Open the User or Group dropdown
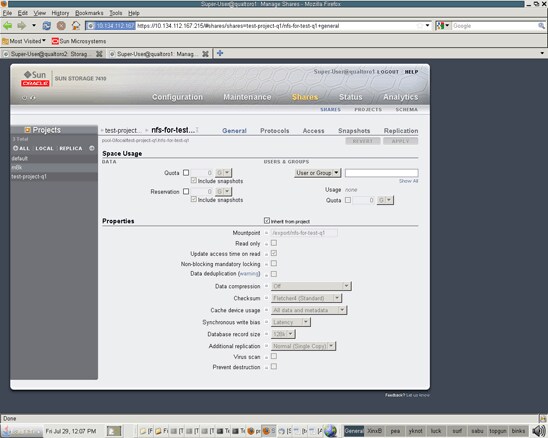548x438 pixels. pyautogui.click(x=317, y=173)
